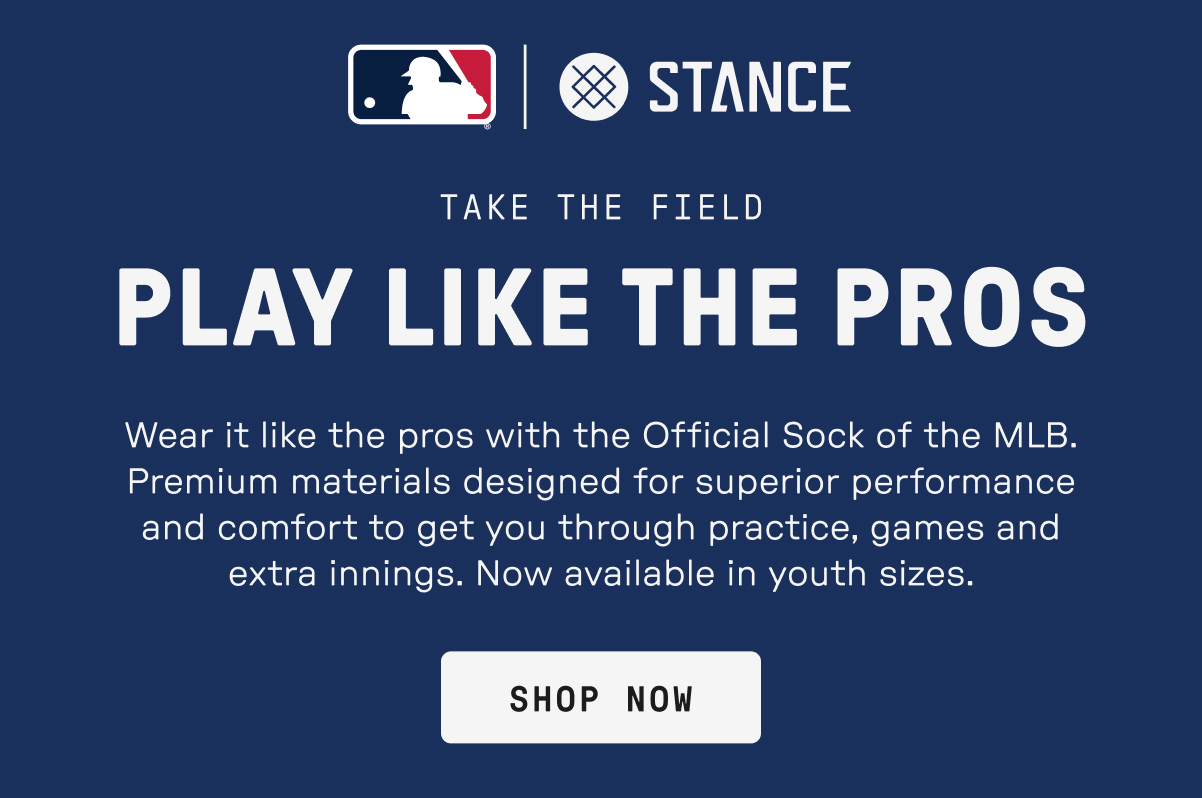Click the dark blue area of the MLB logo

point(380,75)
